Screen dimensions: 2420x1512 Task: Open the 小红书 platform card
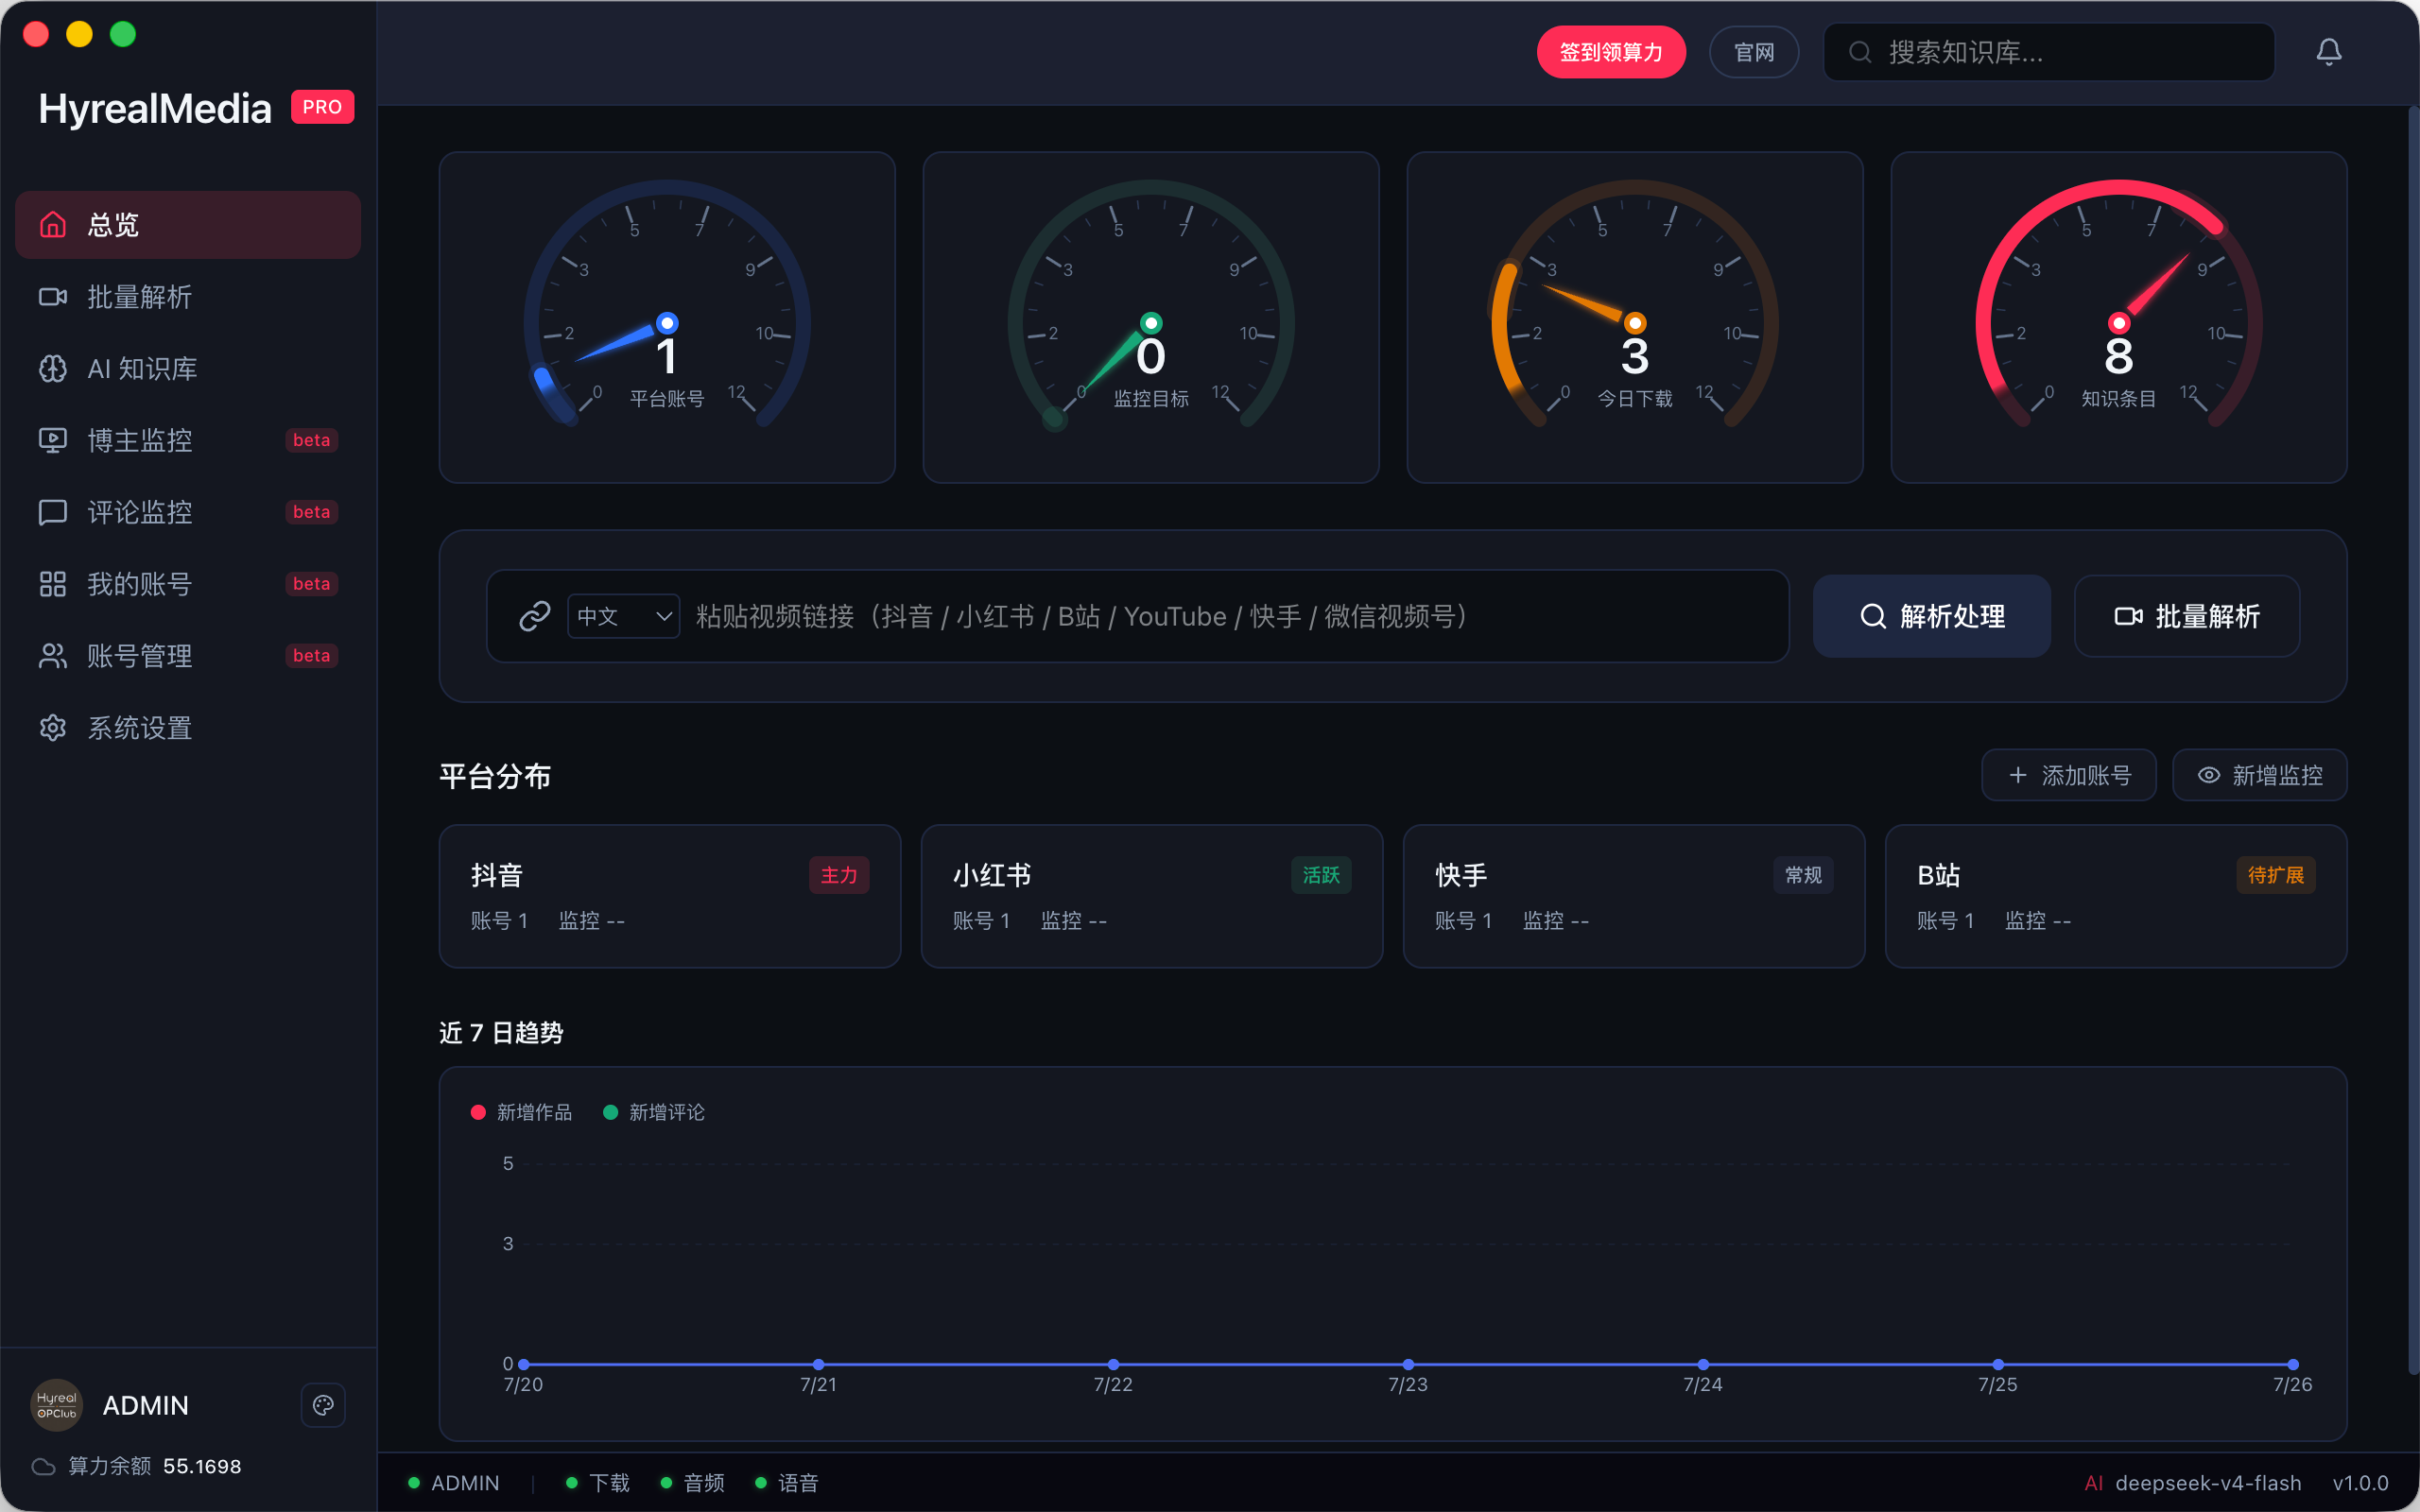point(1152,896)
